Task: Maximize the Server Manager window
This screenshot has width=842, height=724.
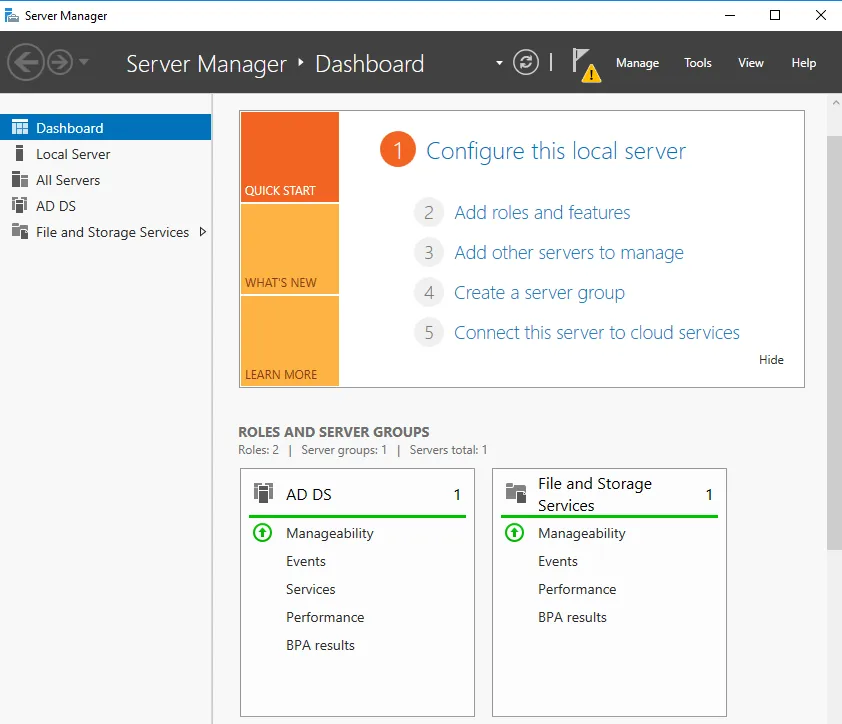Action: point(775,15)
